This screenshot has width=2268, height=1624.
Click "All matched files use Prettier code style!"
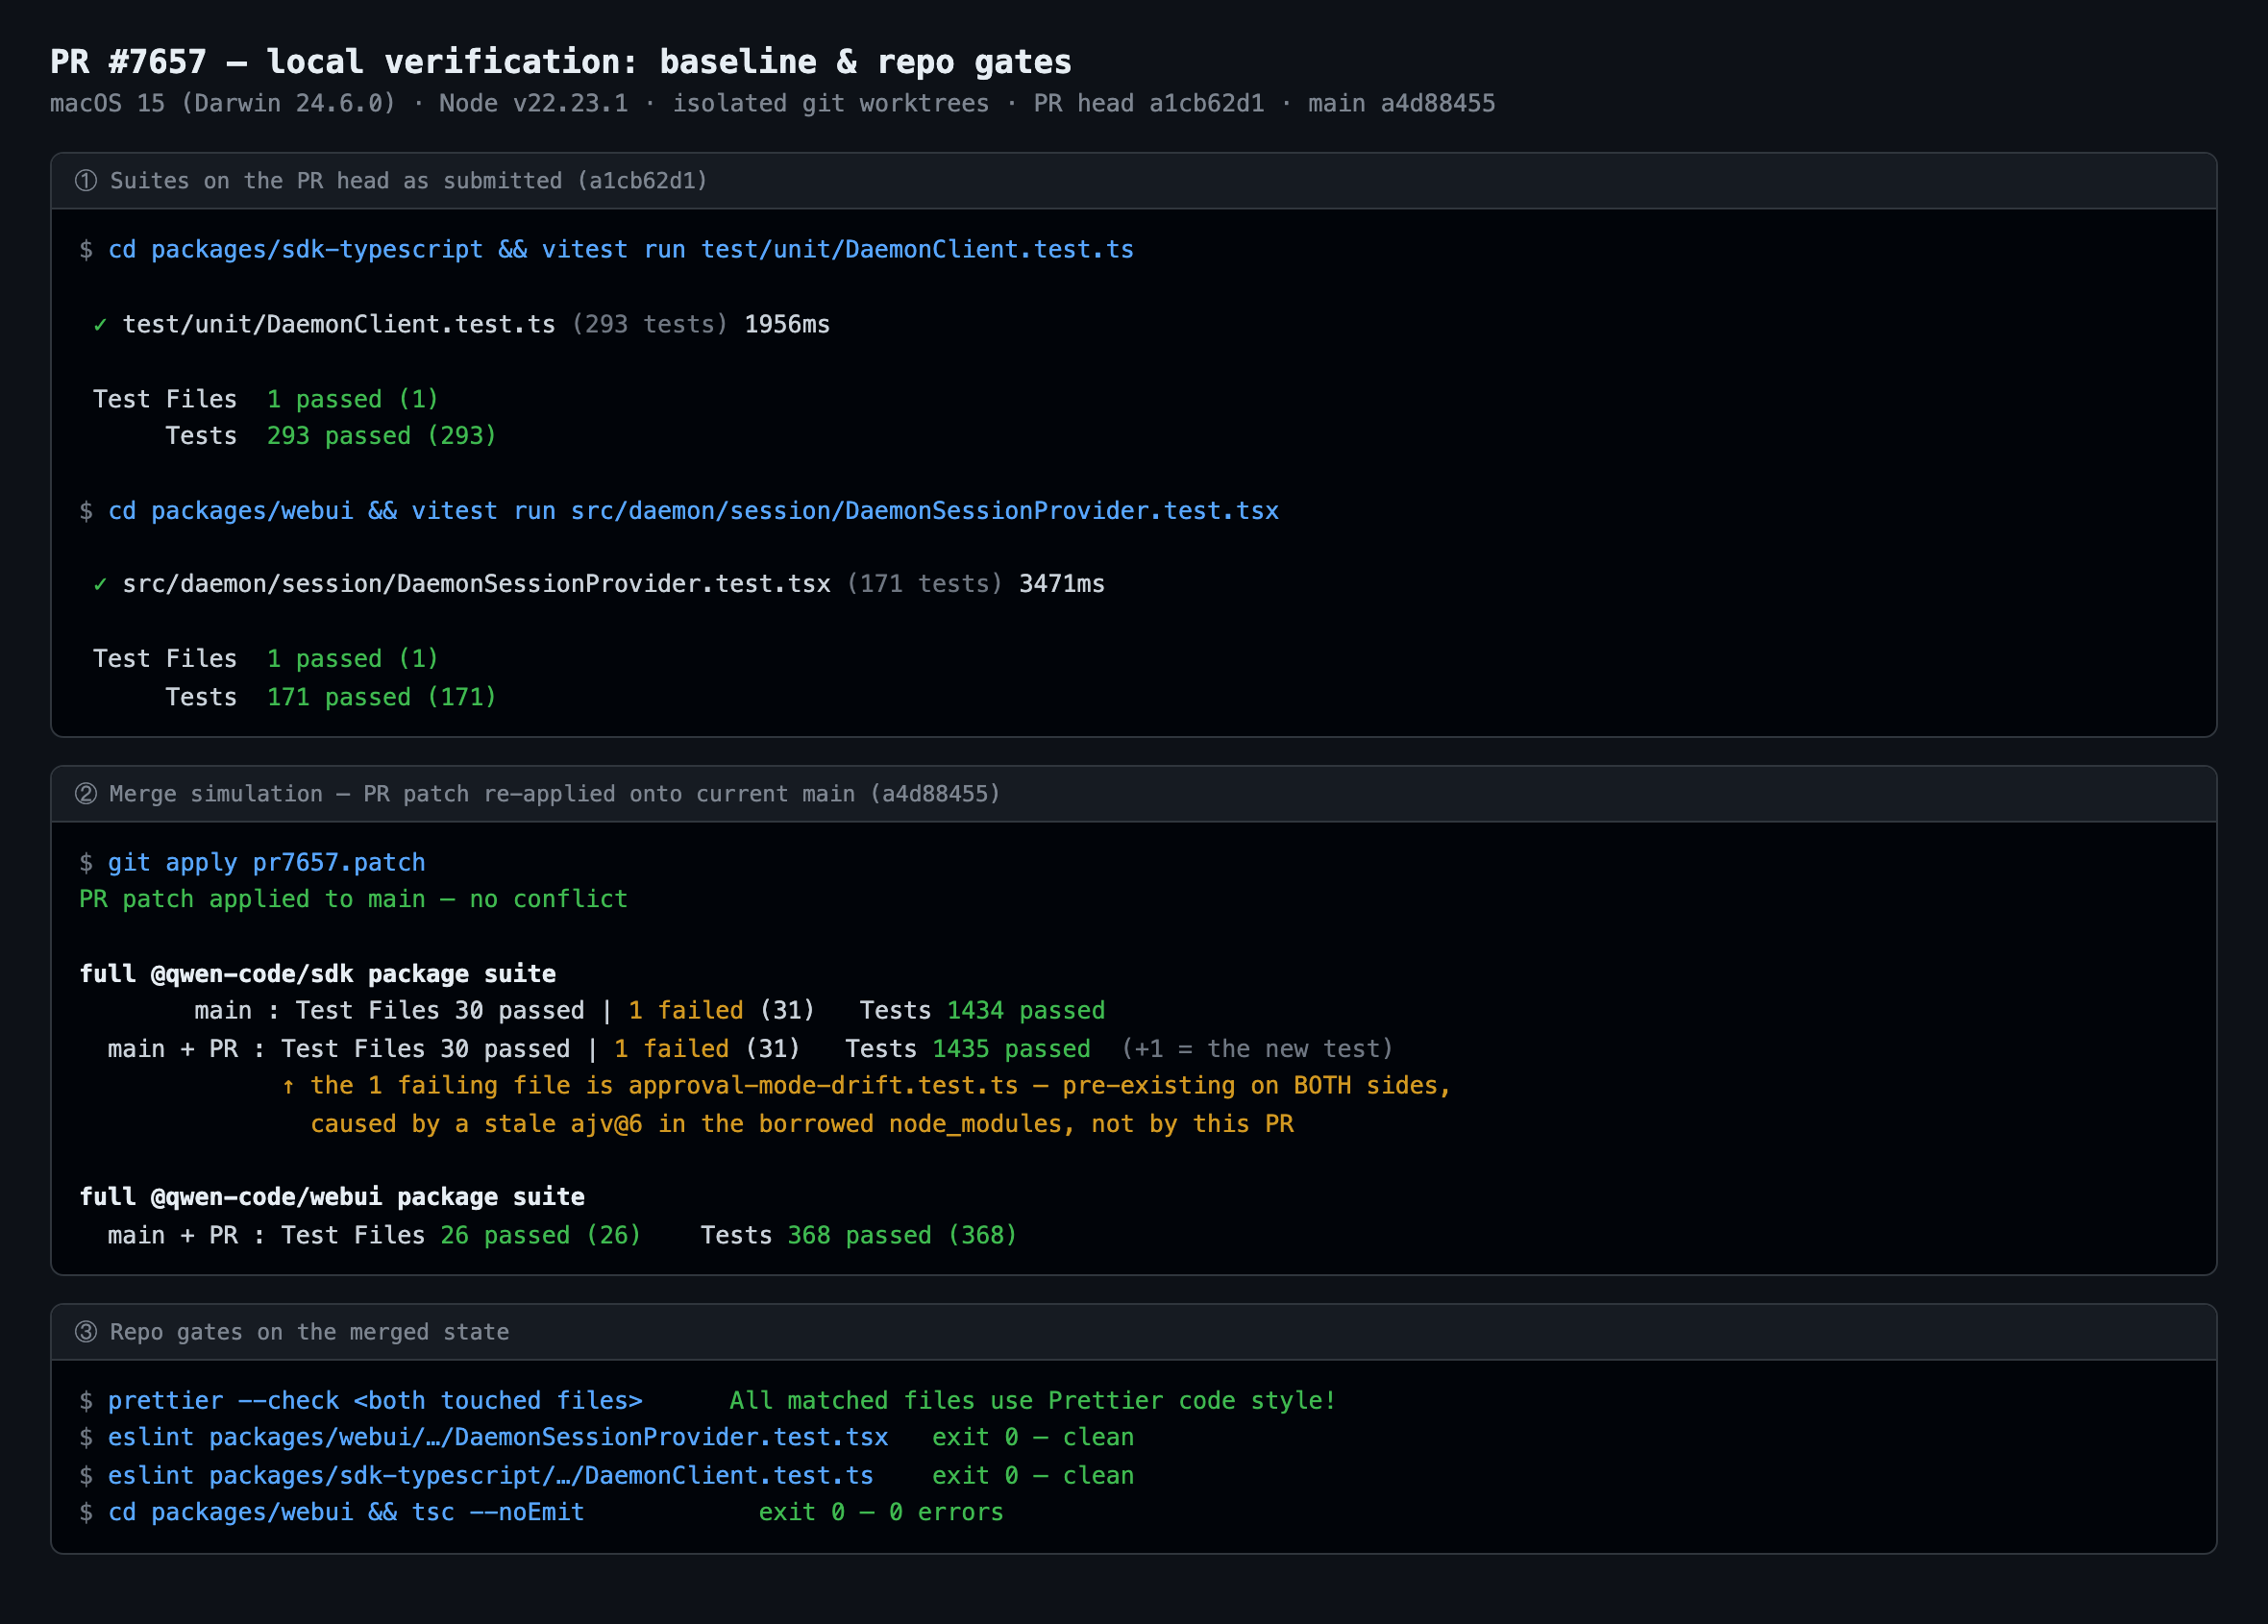(x=1033, y=1401)
